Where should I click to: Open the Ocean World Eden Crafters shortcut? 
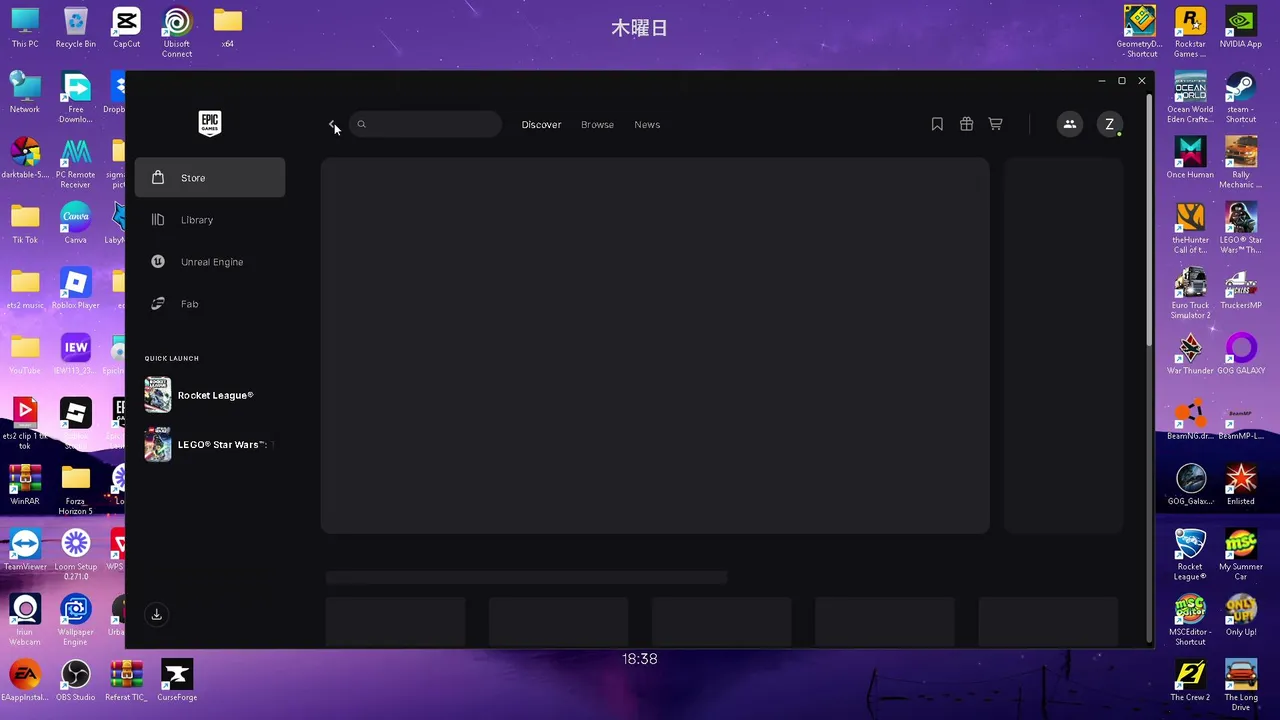(1190, 97)
